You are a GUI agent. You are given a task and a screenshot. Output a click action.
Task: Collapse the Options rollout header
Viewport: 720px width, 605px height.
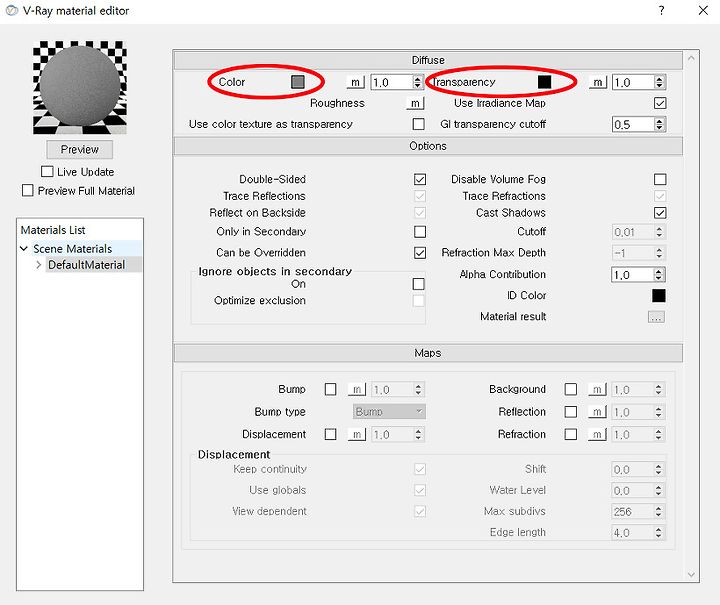coord(428,146)
